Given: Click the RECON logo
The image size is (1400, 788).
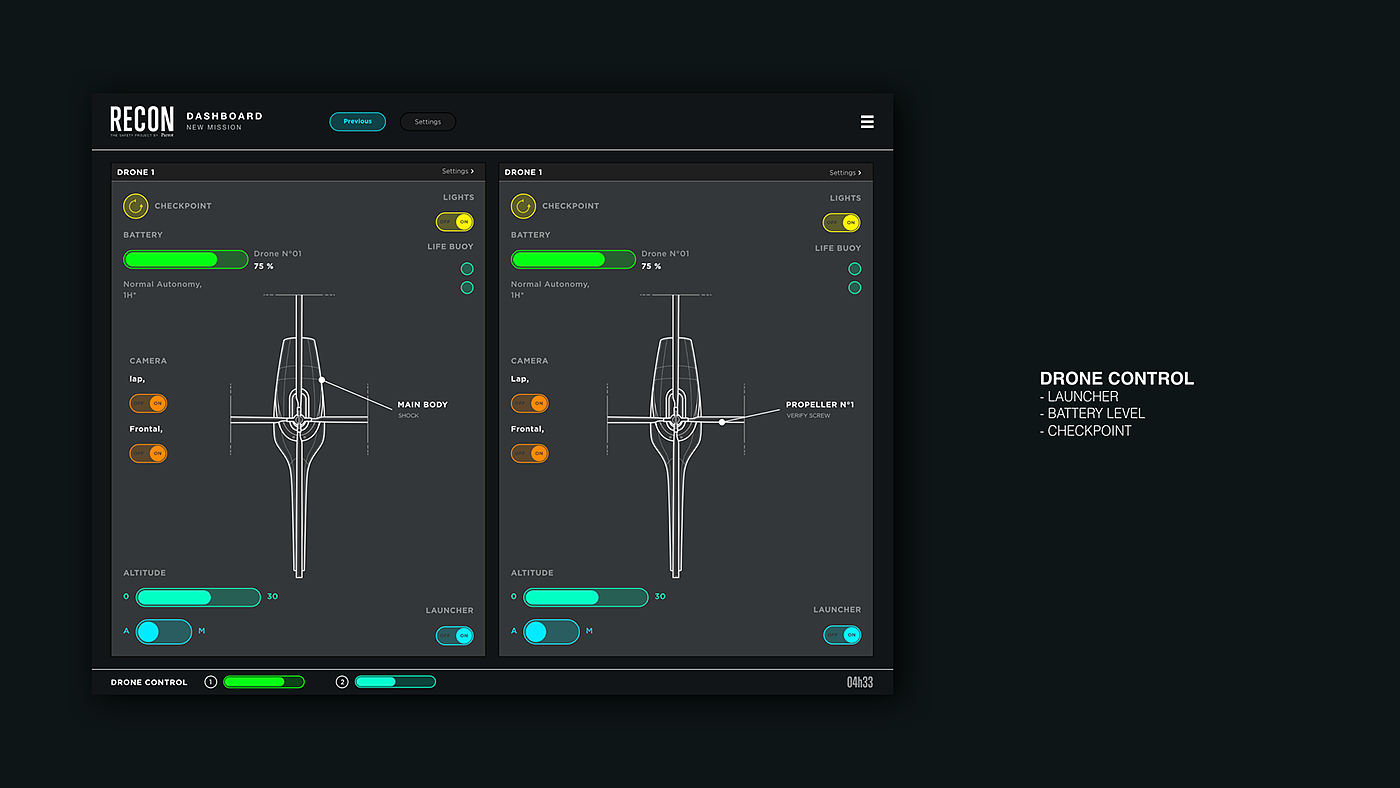Looking at the screenshot, I should pyautogui.click(x=142, y=121).
